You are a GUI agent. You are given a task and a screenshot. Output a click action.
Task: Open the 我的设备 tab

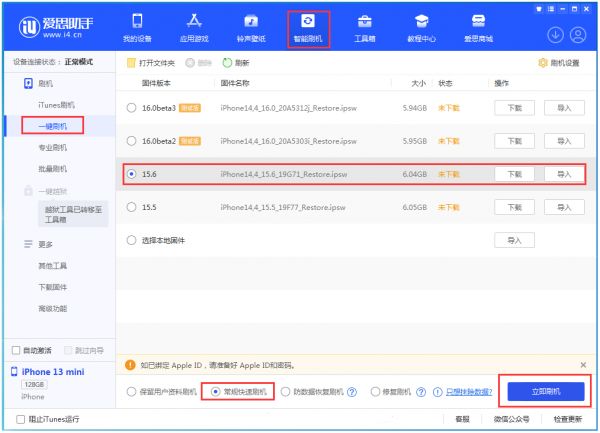(137, 28)
